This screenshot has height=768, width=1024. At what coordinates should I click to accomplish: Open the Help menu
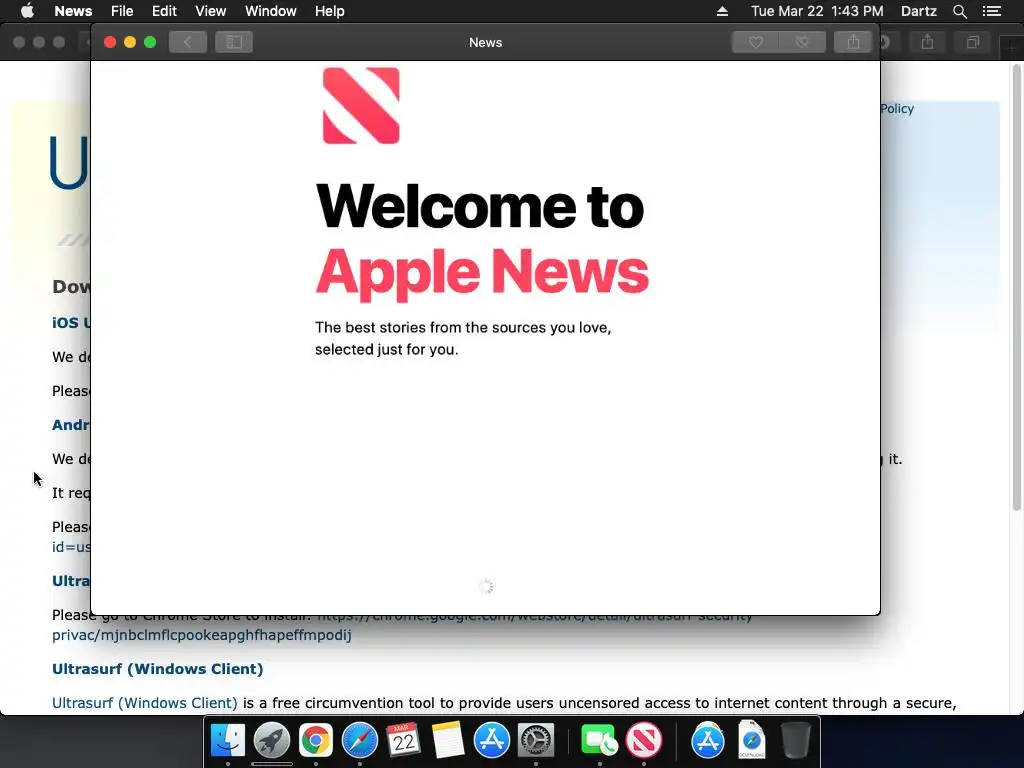pos(329,11)
